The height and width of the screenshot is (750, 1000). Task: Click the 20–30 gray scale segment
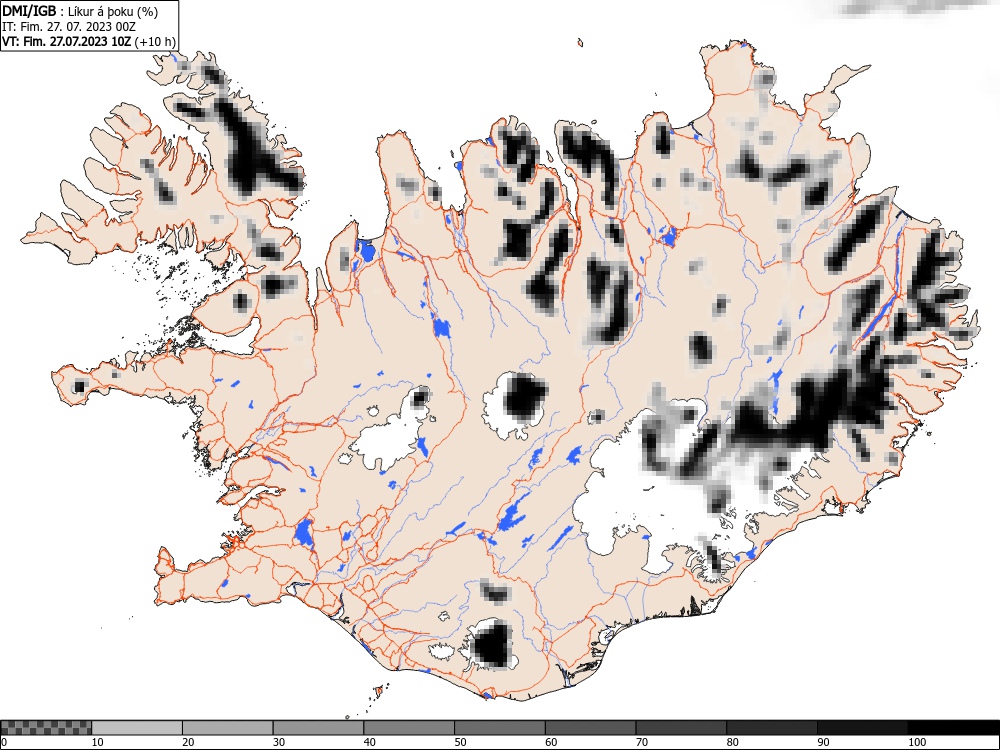coord(228,728)
